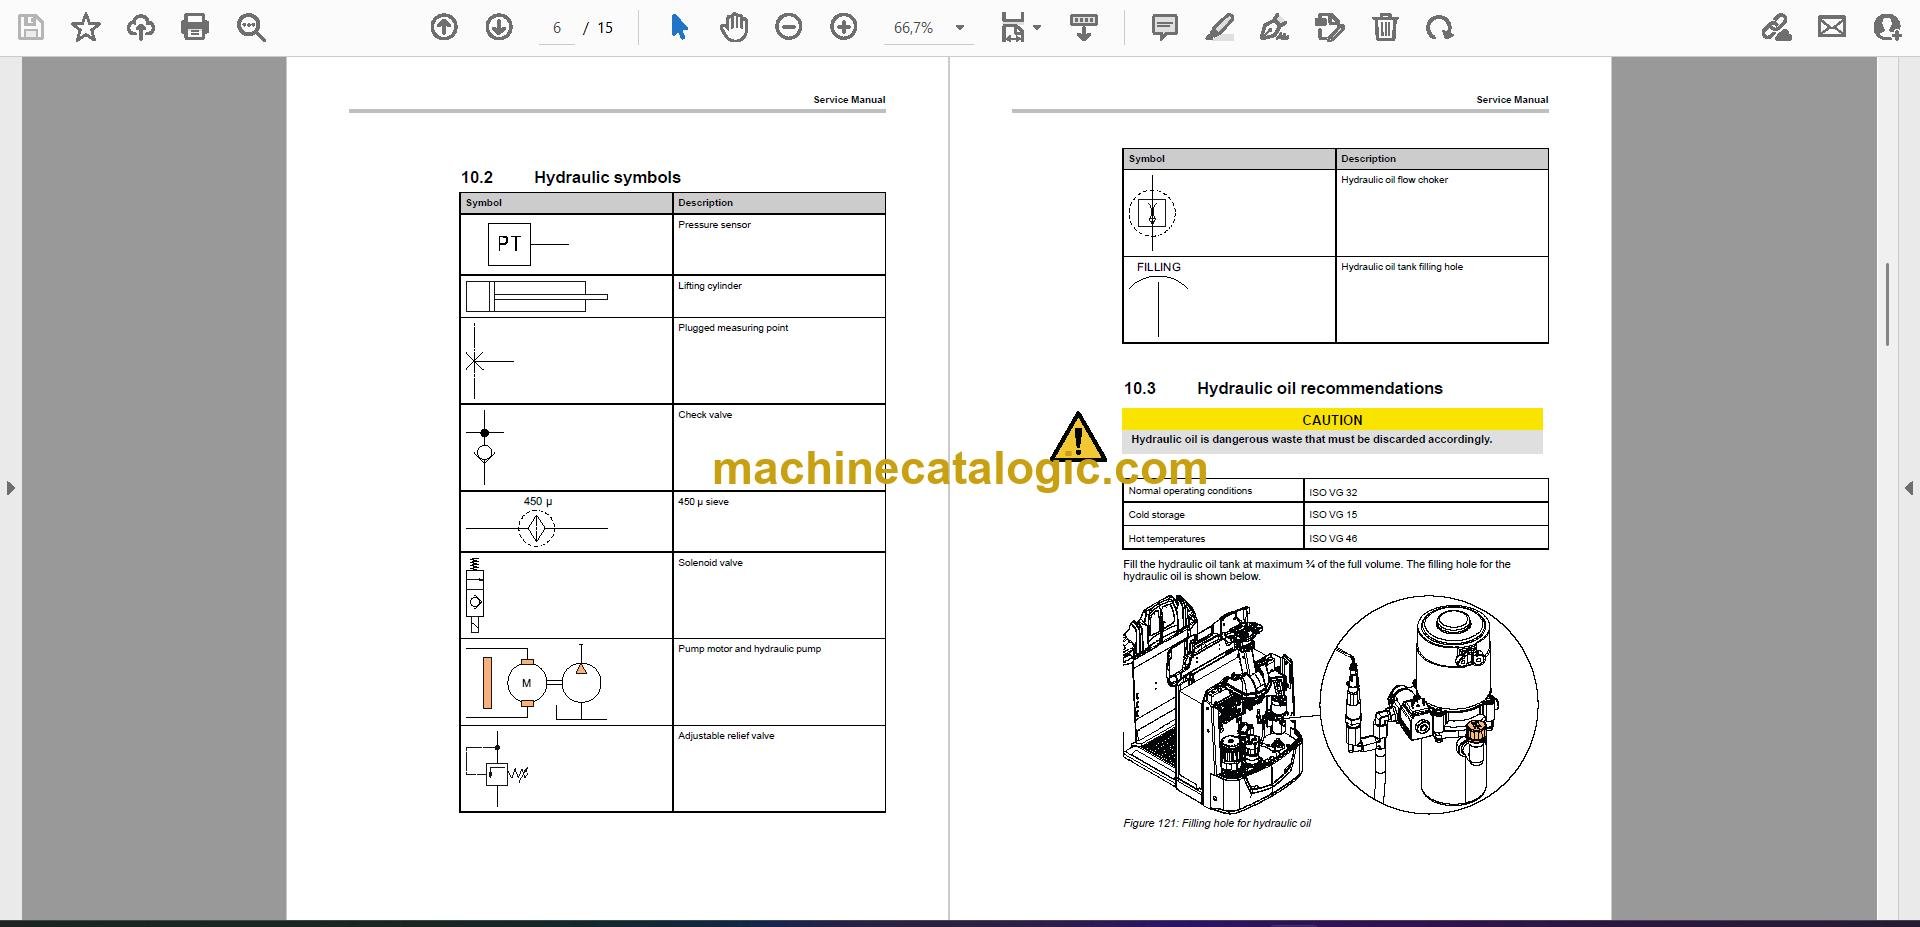Click the 'Normal operating conditions' cell
This screenshot has width=1920, height=927.
[1214, 491]
